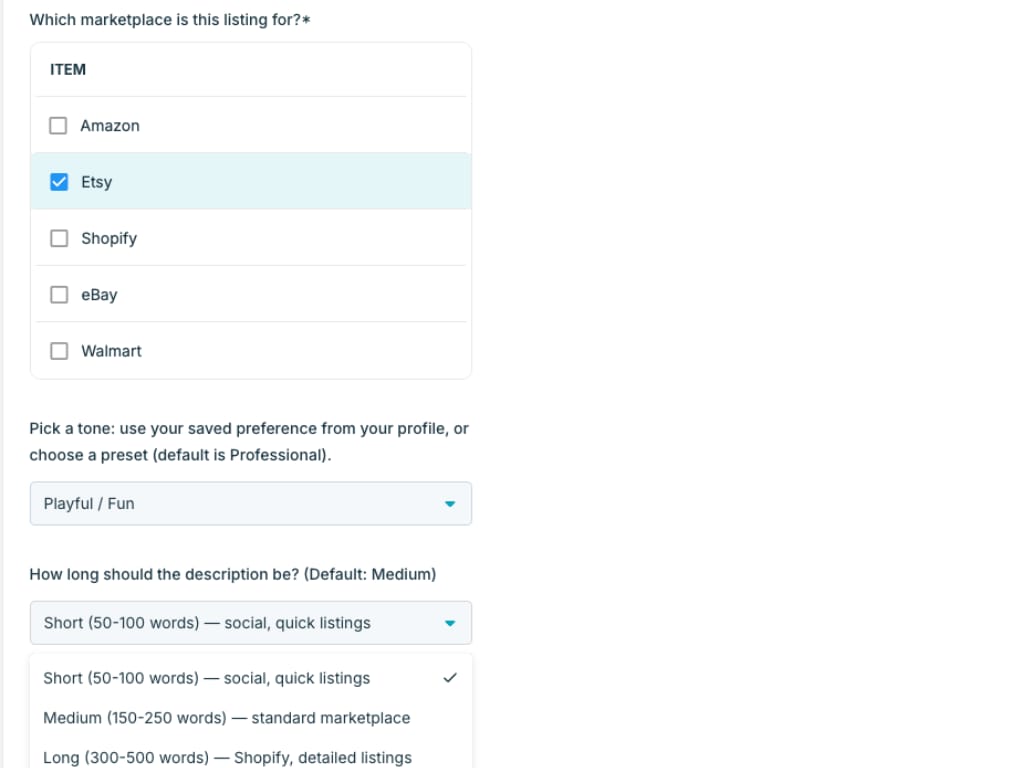Click the tone dropdown arrow icon
Viewport: 1024px width, 768px height.
tap(450, 504)
